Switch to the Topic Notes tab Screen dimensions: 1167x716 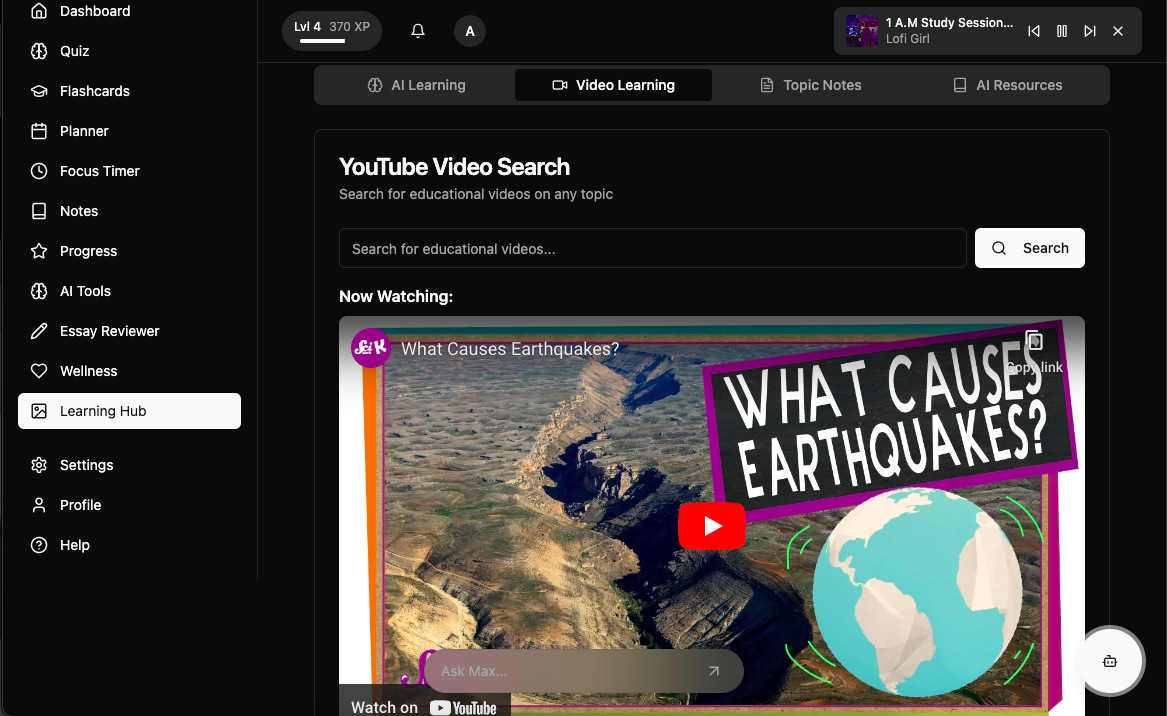(x=810, y=85)
